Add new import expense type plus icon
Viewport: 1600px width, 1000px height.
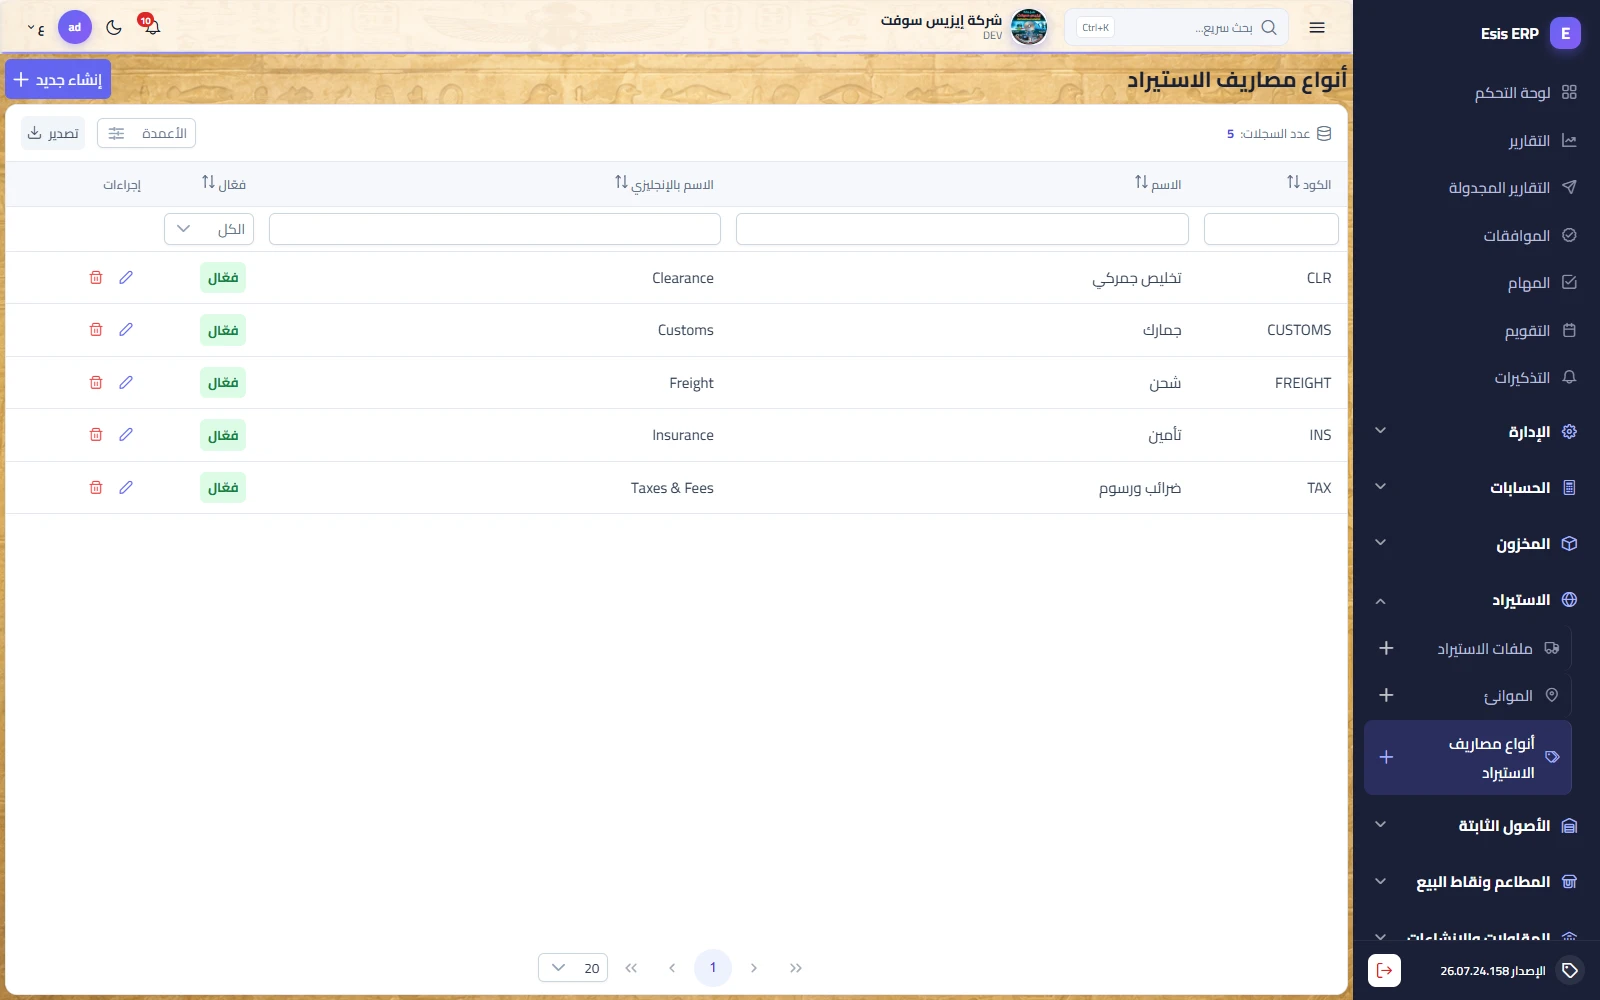point(1386,757)
